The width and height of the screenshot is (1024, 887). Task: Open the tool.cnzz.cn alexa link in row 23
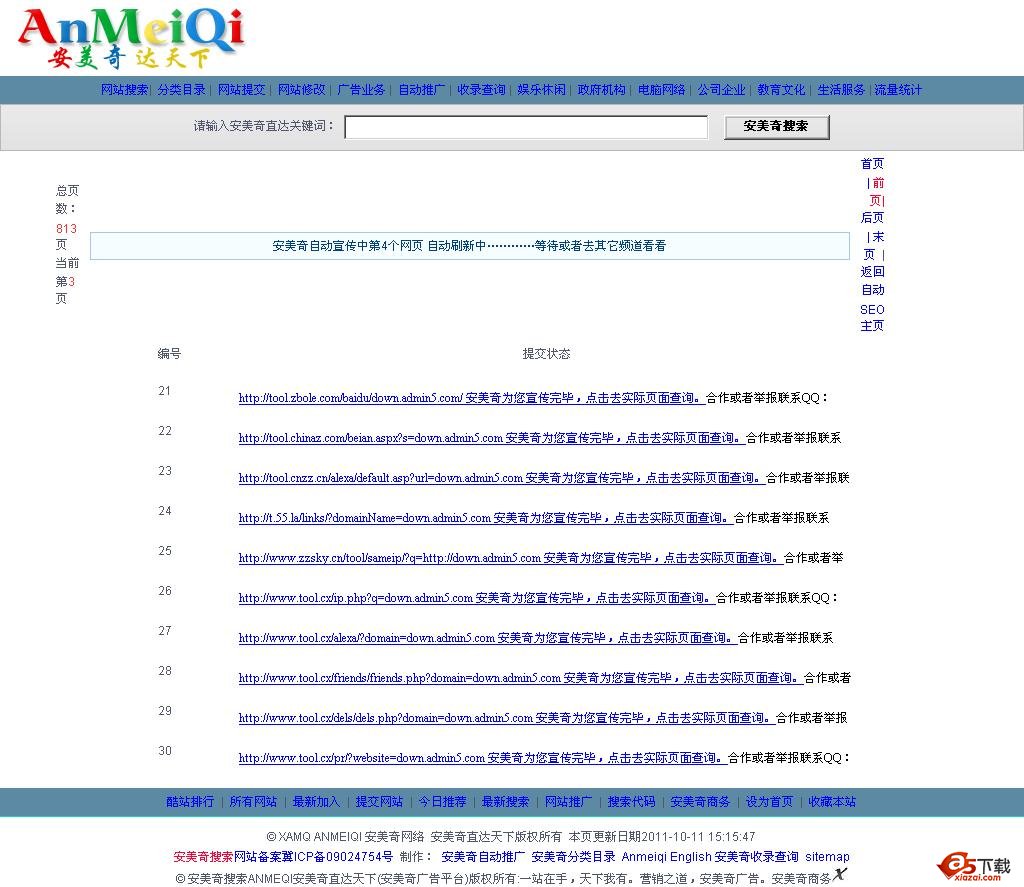click(x=501, y=477)
